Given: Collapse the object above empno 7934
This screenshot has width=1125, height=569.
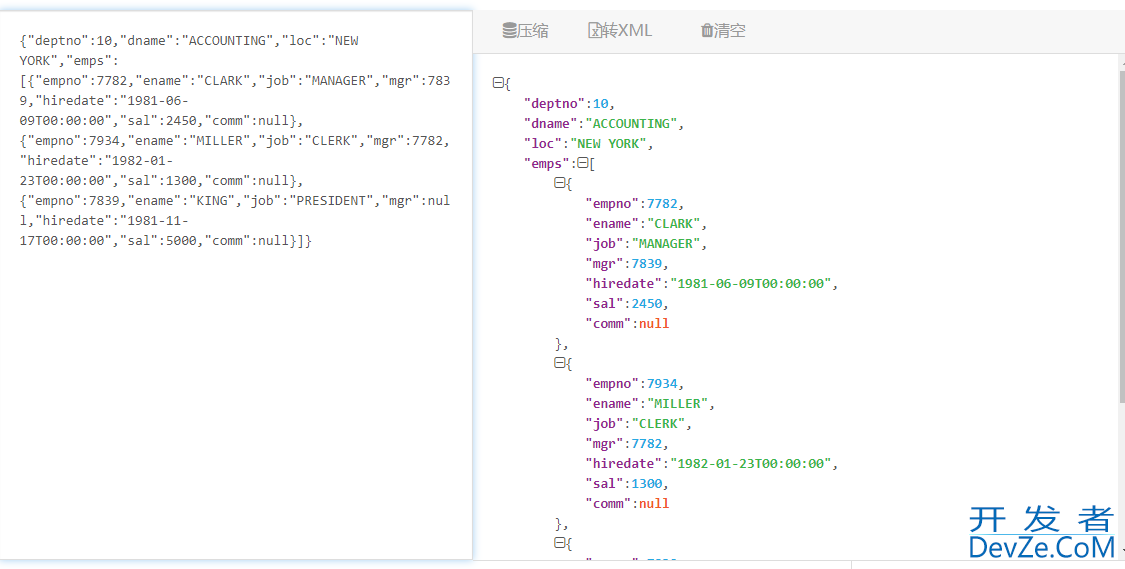Looking at the screenshot, I should 560,364.
